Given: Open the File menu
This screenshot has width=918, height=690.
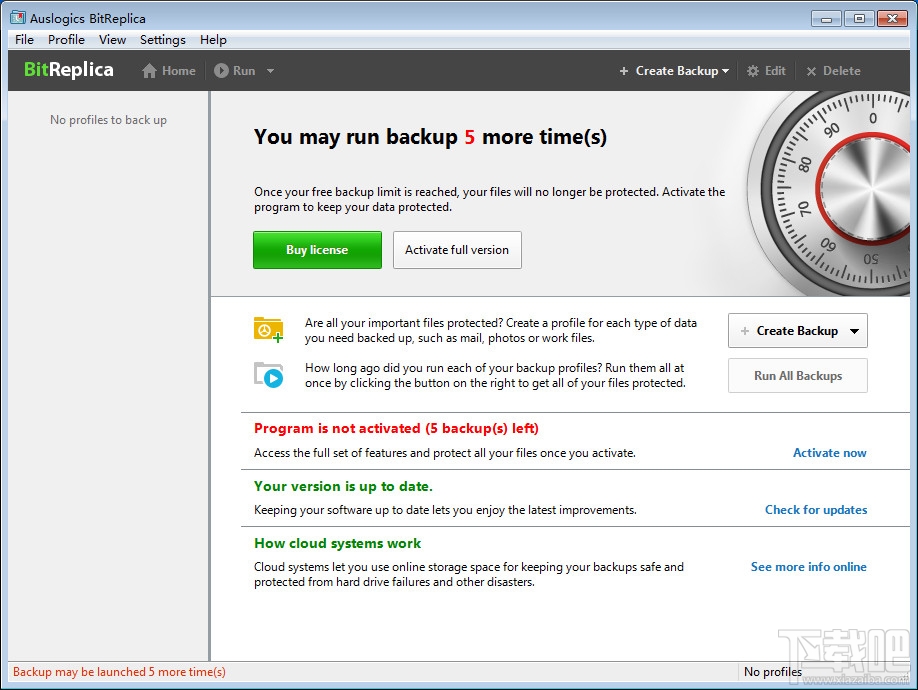Looking at the screenshot, I should click(24, 39).
